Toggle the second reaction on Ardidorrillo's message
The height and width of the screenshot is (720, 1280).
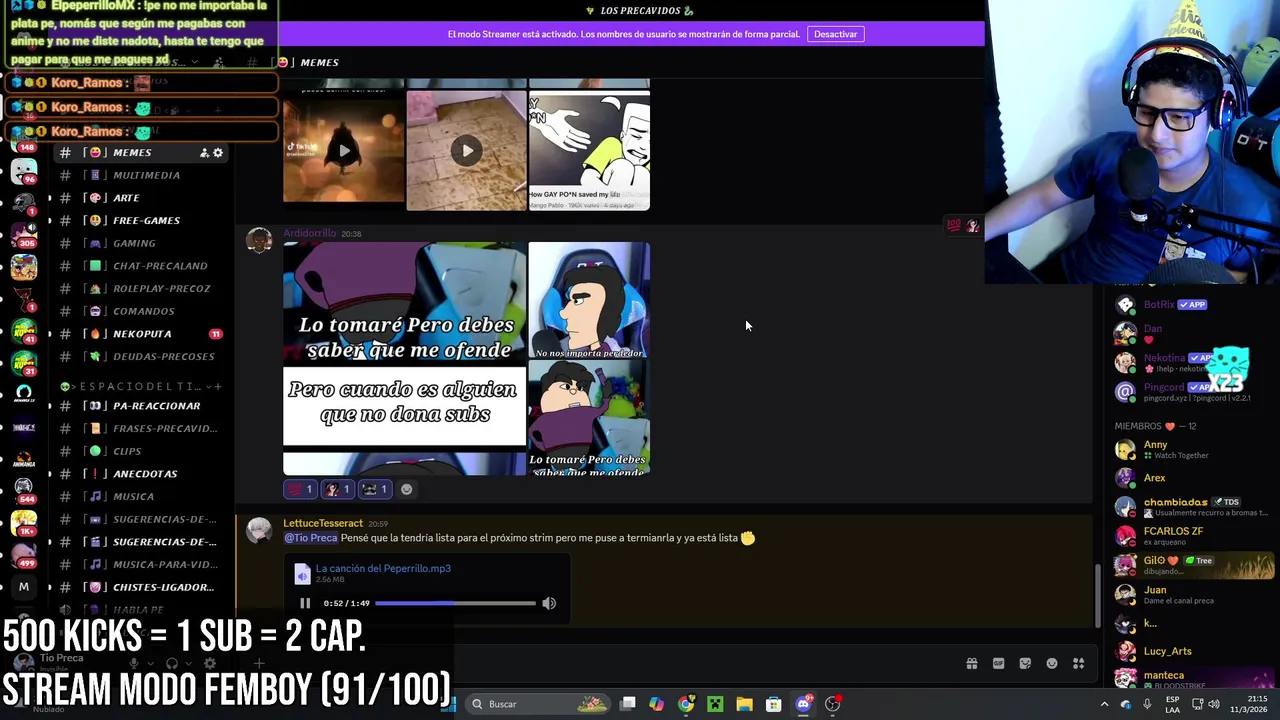337,489
